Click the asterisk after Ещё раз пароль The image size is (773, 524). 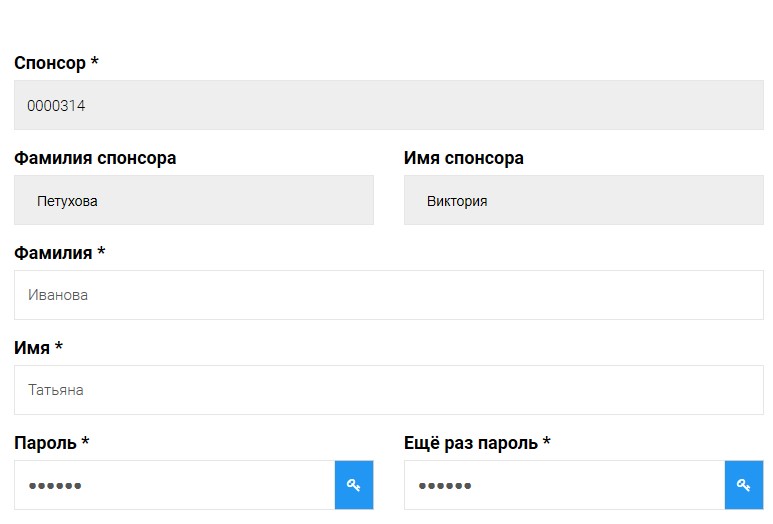coord(546,441)
